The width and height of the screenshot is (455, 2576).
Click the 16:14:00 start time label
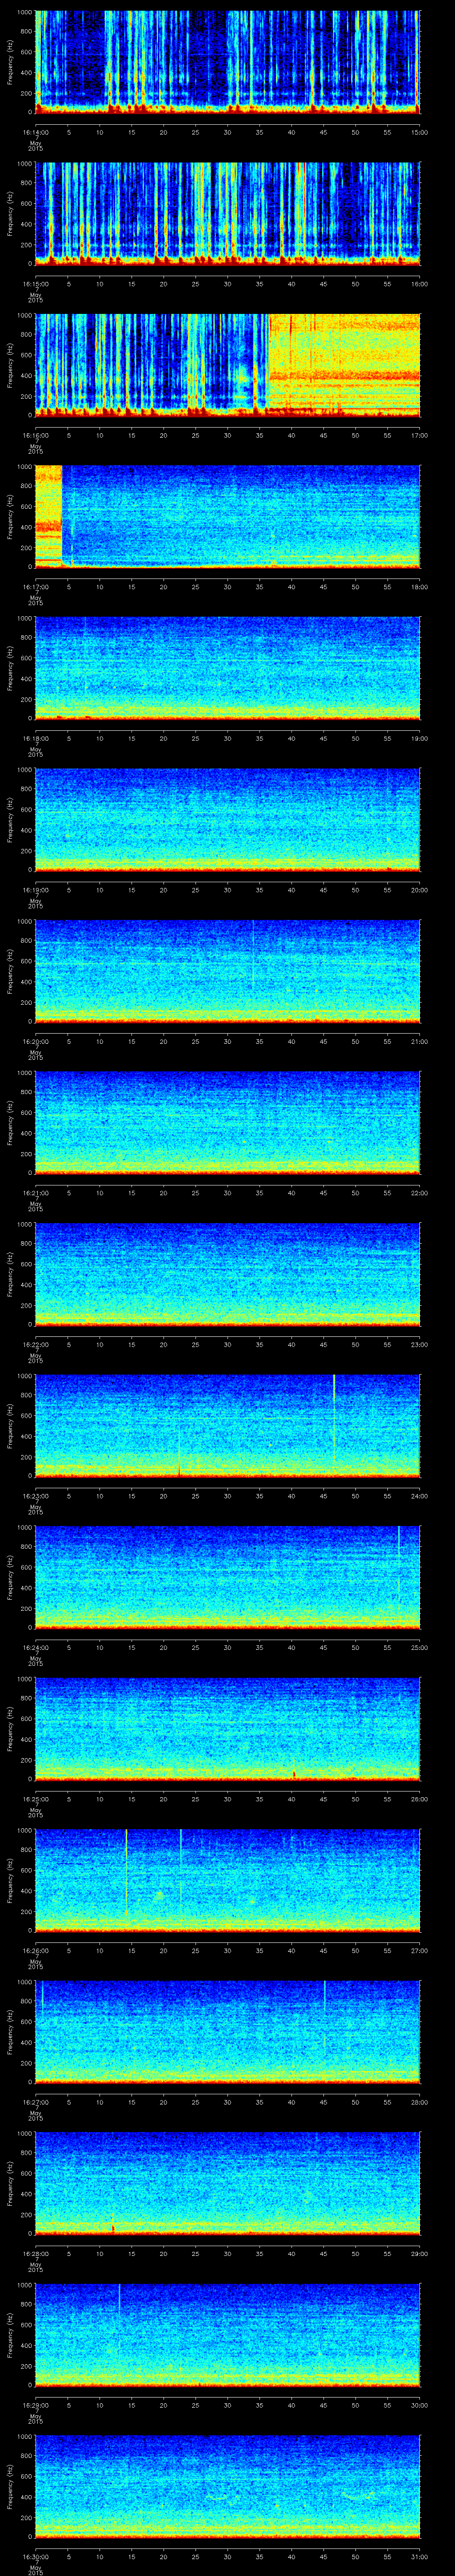pos(35,132)
